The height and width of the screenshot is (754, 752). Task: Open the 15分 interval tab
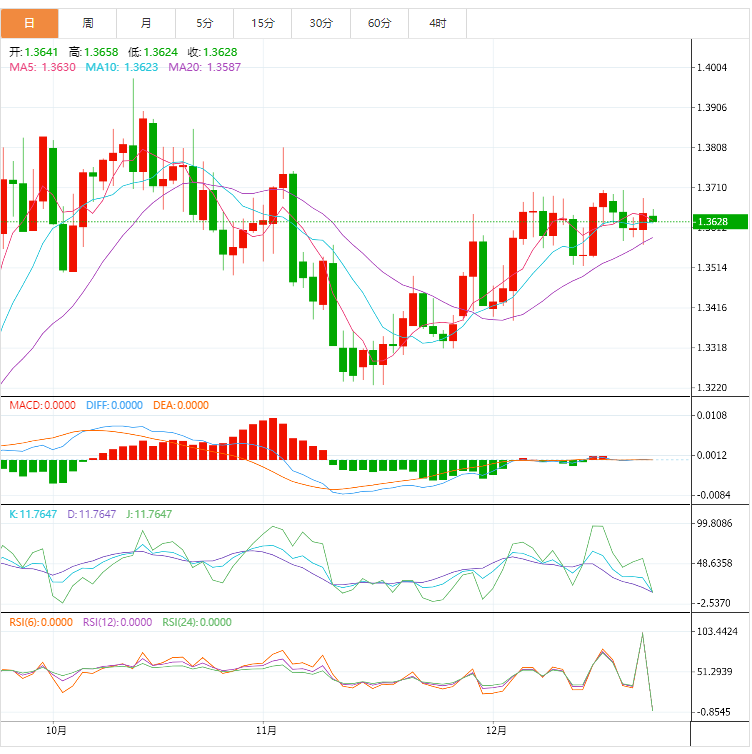(263, 23)
